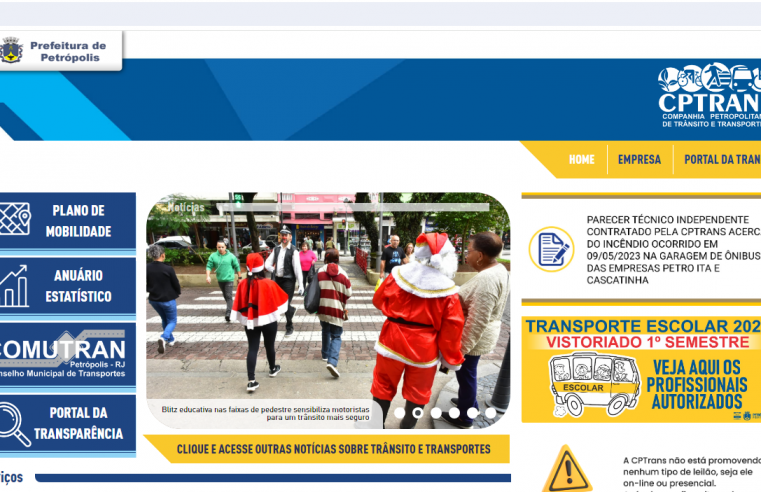Click the bar chart icon for Anuário Estatístico
Image resolution: width=761 pixels, height=492 pixels.
(14, 286)
